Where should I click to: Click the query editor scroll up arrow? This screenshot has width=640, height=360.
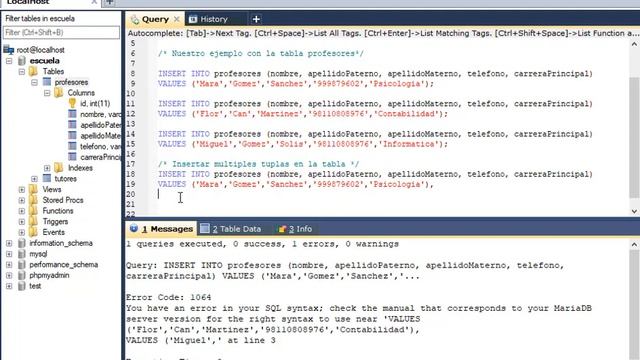[634, 44]
